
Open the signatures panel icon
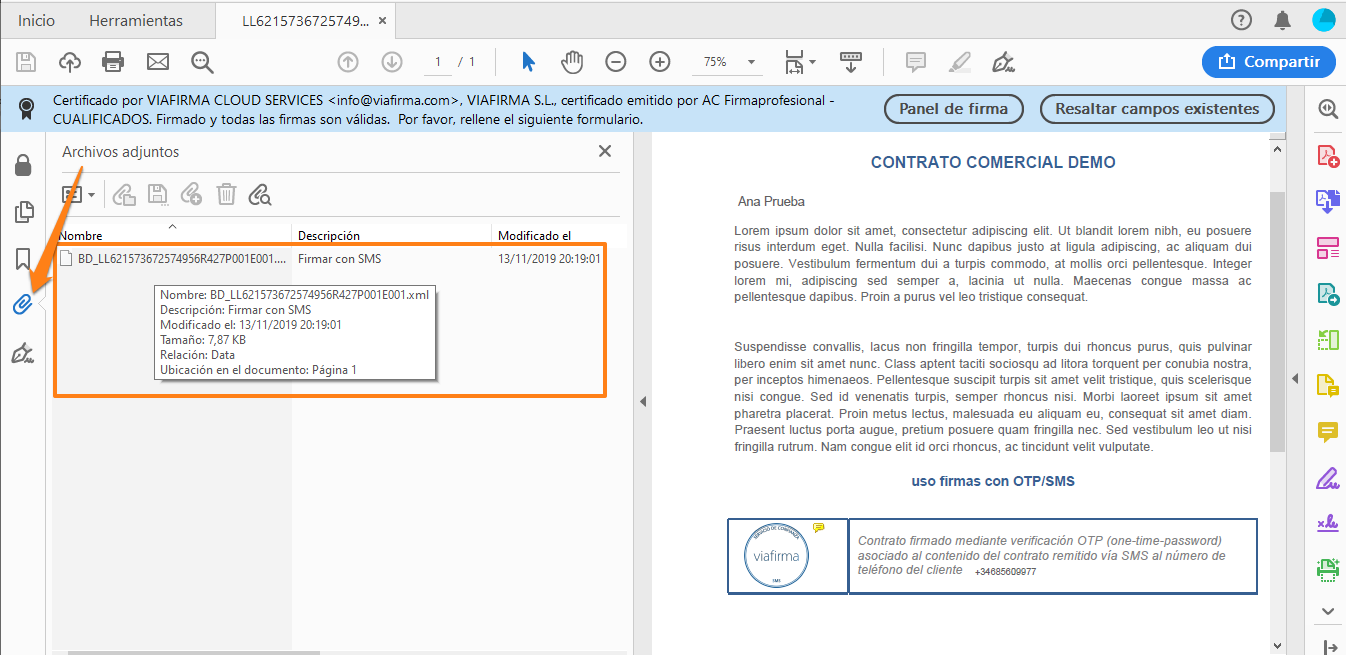pyautogui.click(x=23, y=352)
